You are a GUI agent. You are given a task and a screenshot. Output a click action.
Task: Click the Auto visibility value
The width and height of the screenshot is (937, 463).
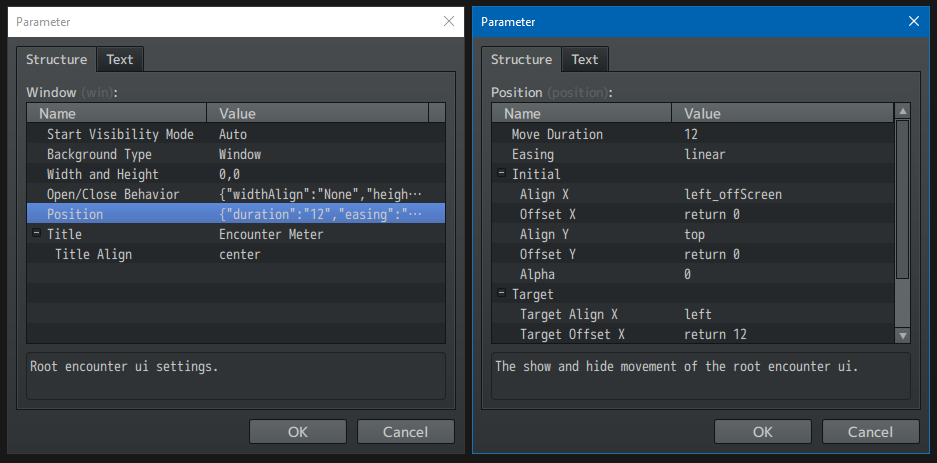232,134
